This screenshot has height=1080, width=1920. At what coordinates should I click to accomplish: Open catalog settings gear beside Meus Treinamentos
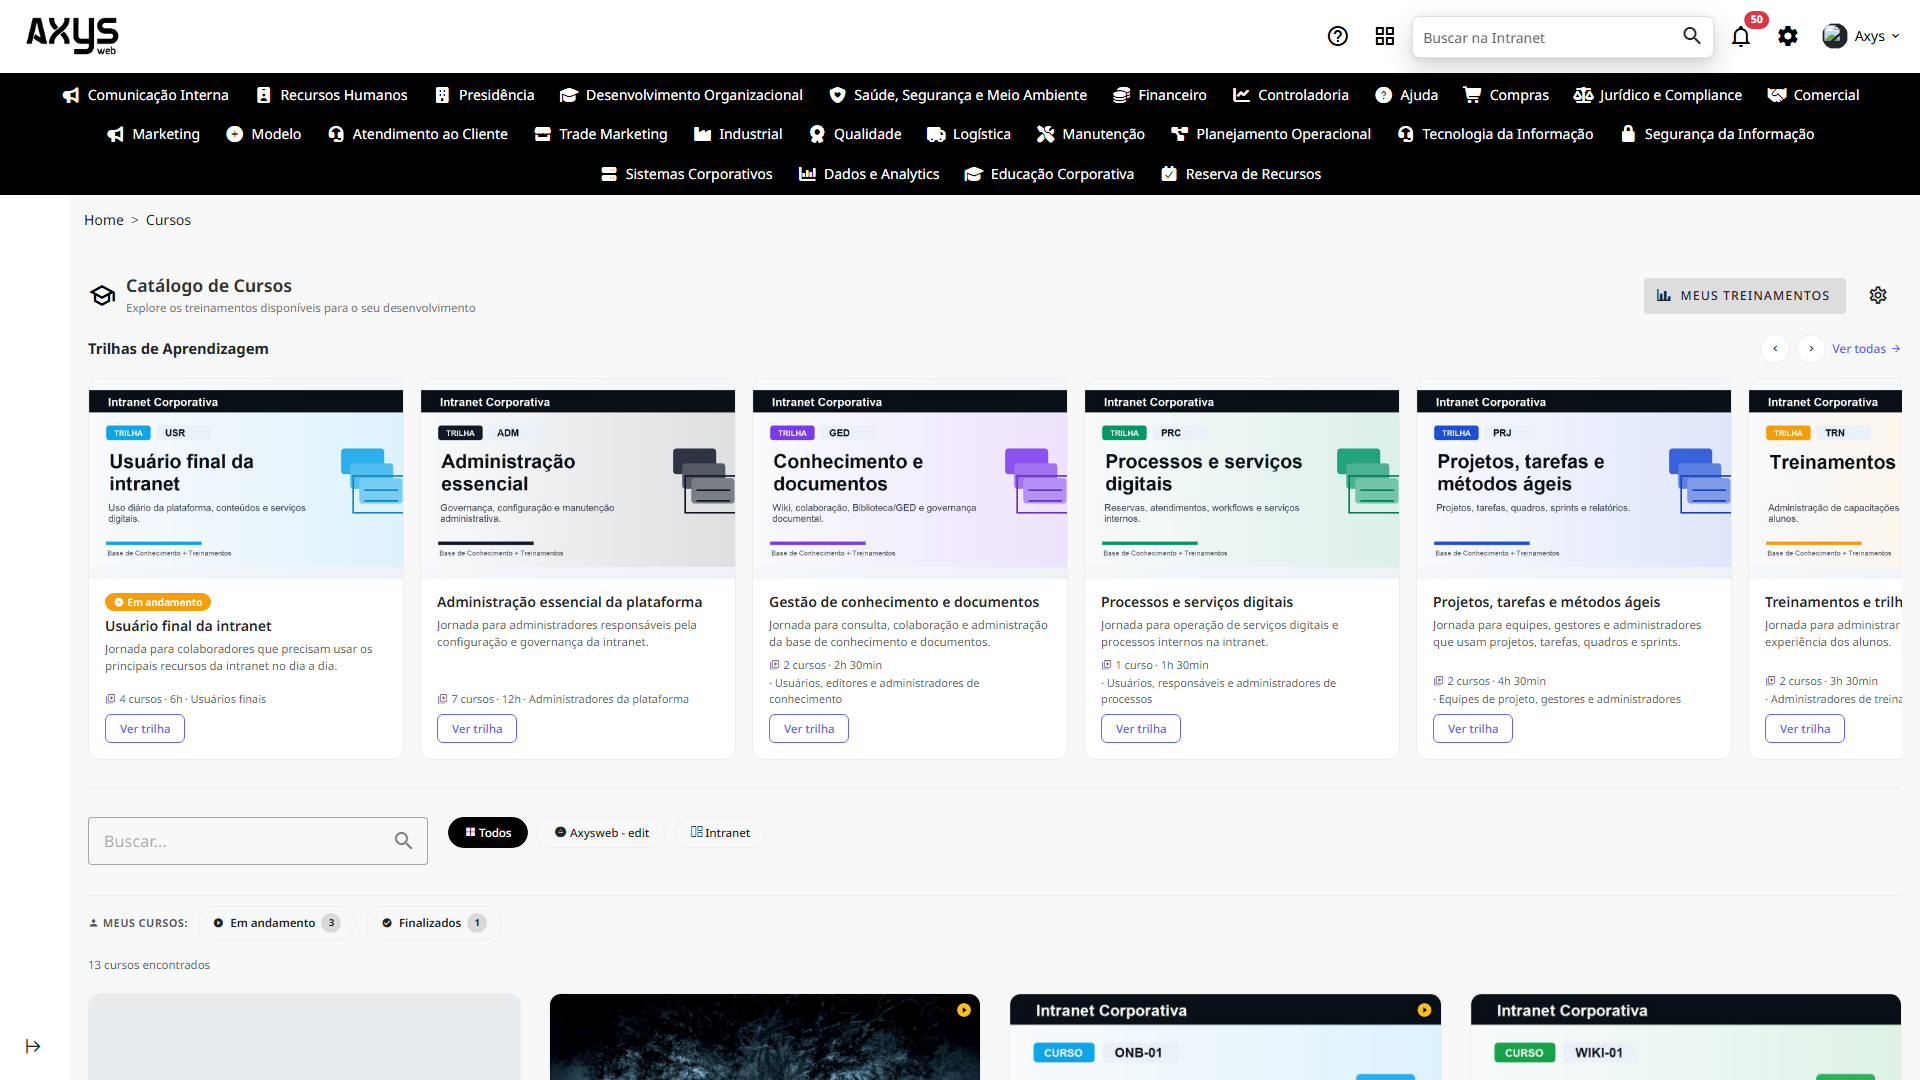[1878, 295]
